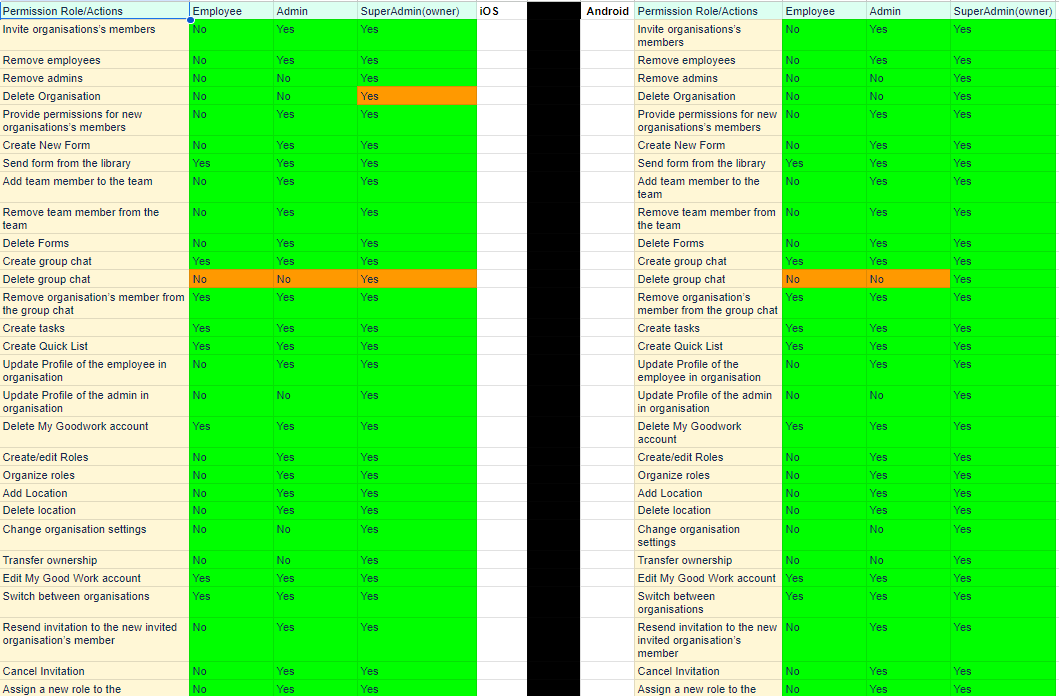
Task: Click iOS 'Delete location' row label
Action: point(95,510)
